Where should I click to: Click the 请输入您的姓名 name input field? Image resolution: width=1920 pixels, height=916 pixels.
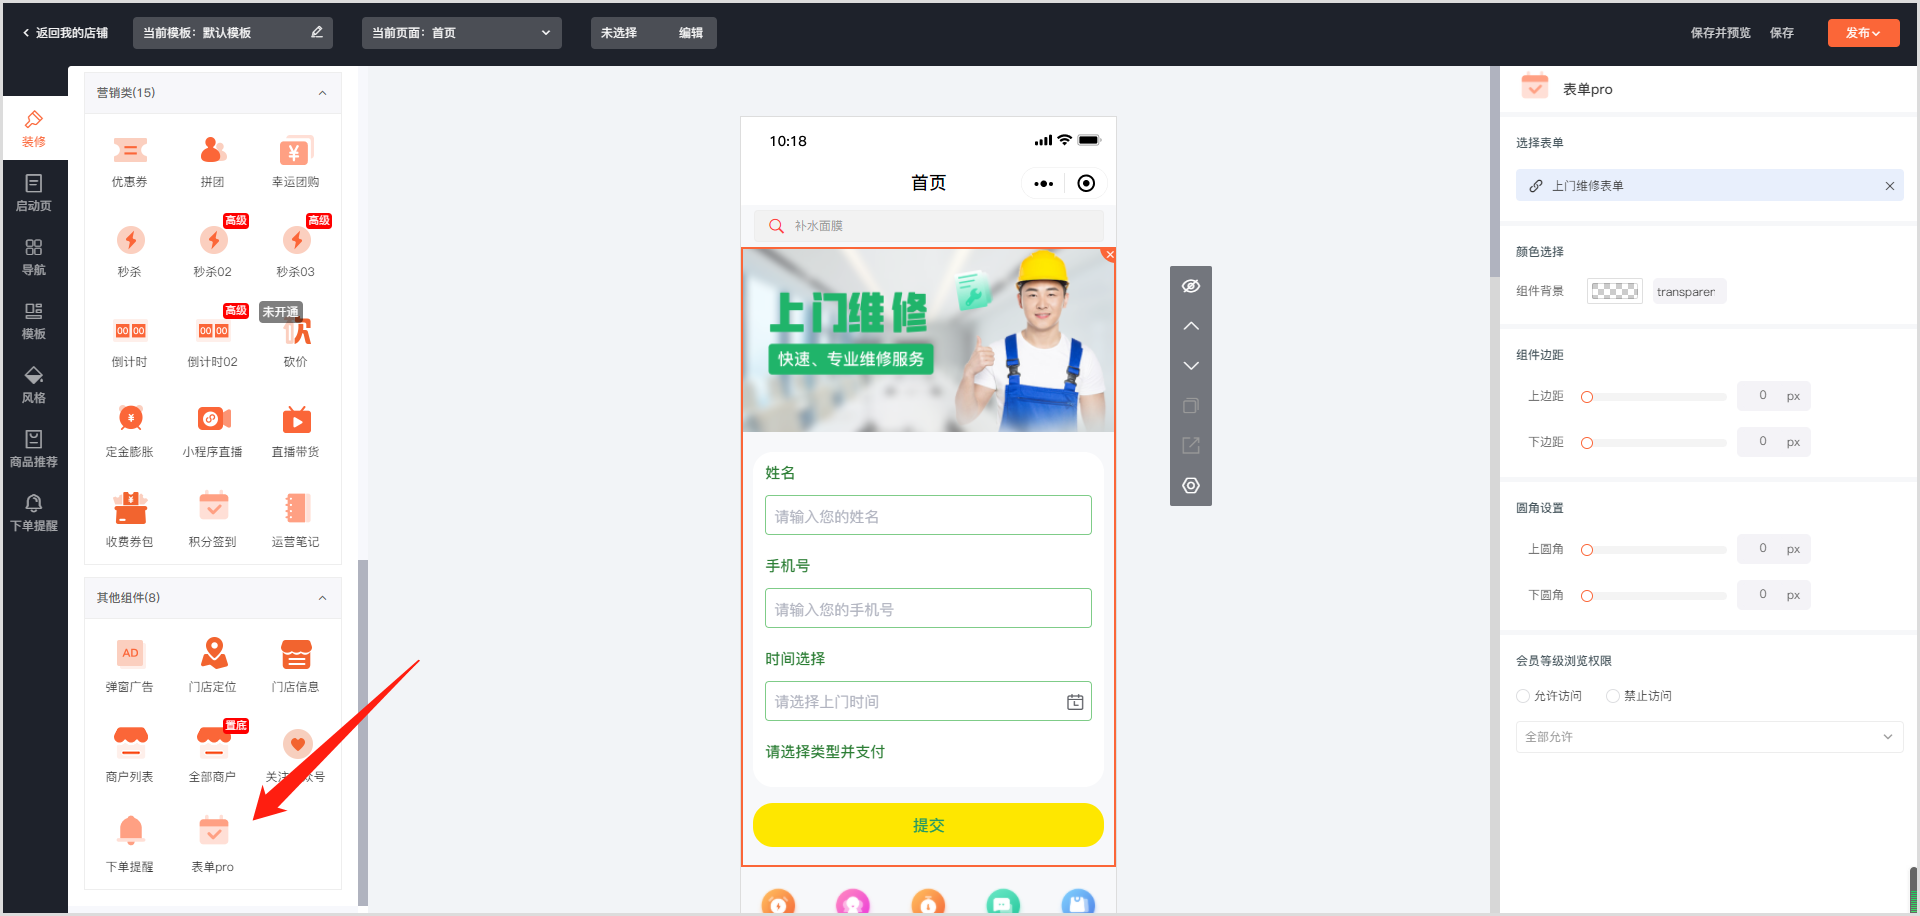tap(927, 516)
